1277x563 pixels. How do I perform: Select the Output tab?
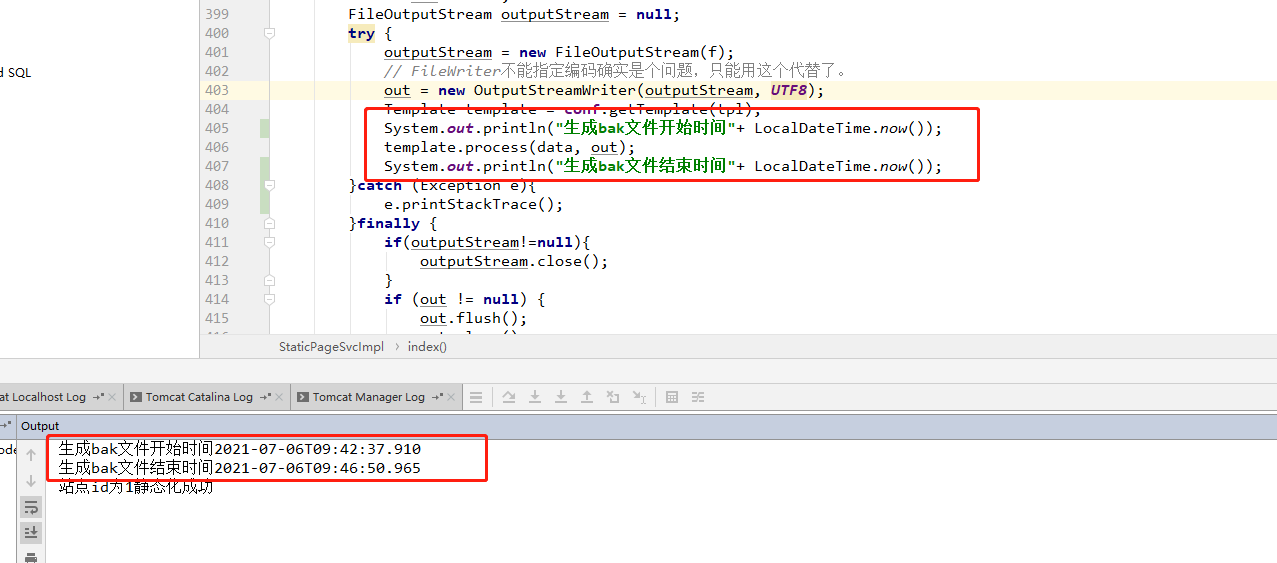pyautogui.click(x=40, y=426)
